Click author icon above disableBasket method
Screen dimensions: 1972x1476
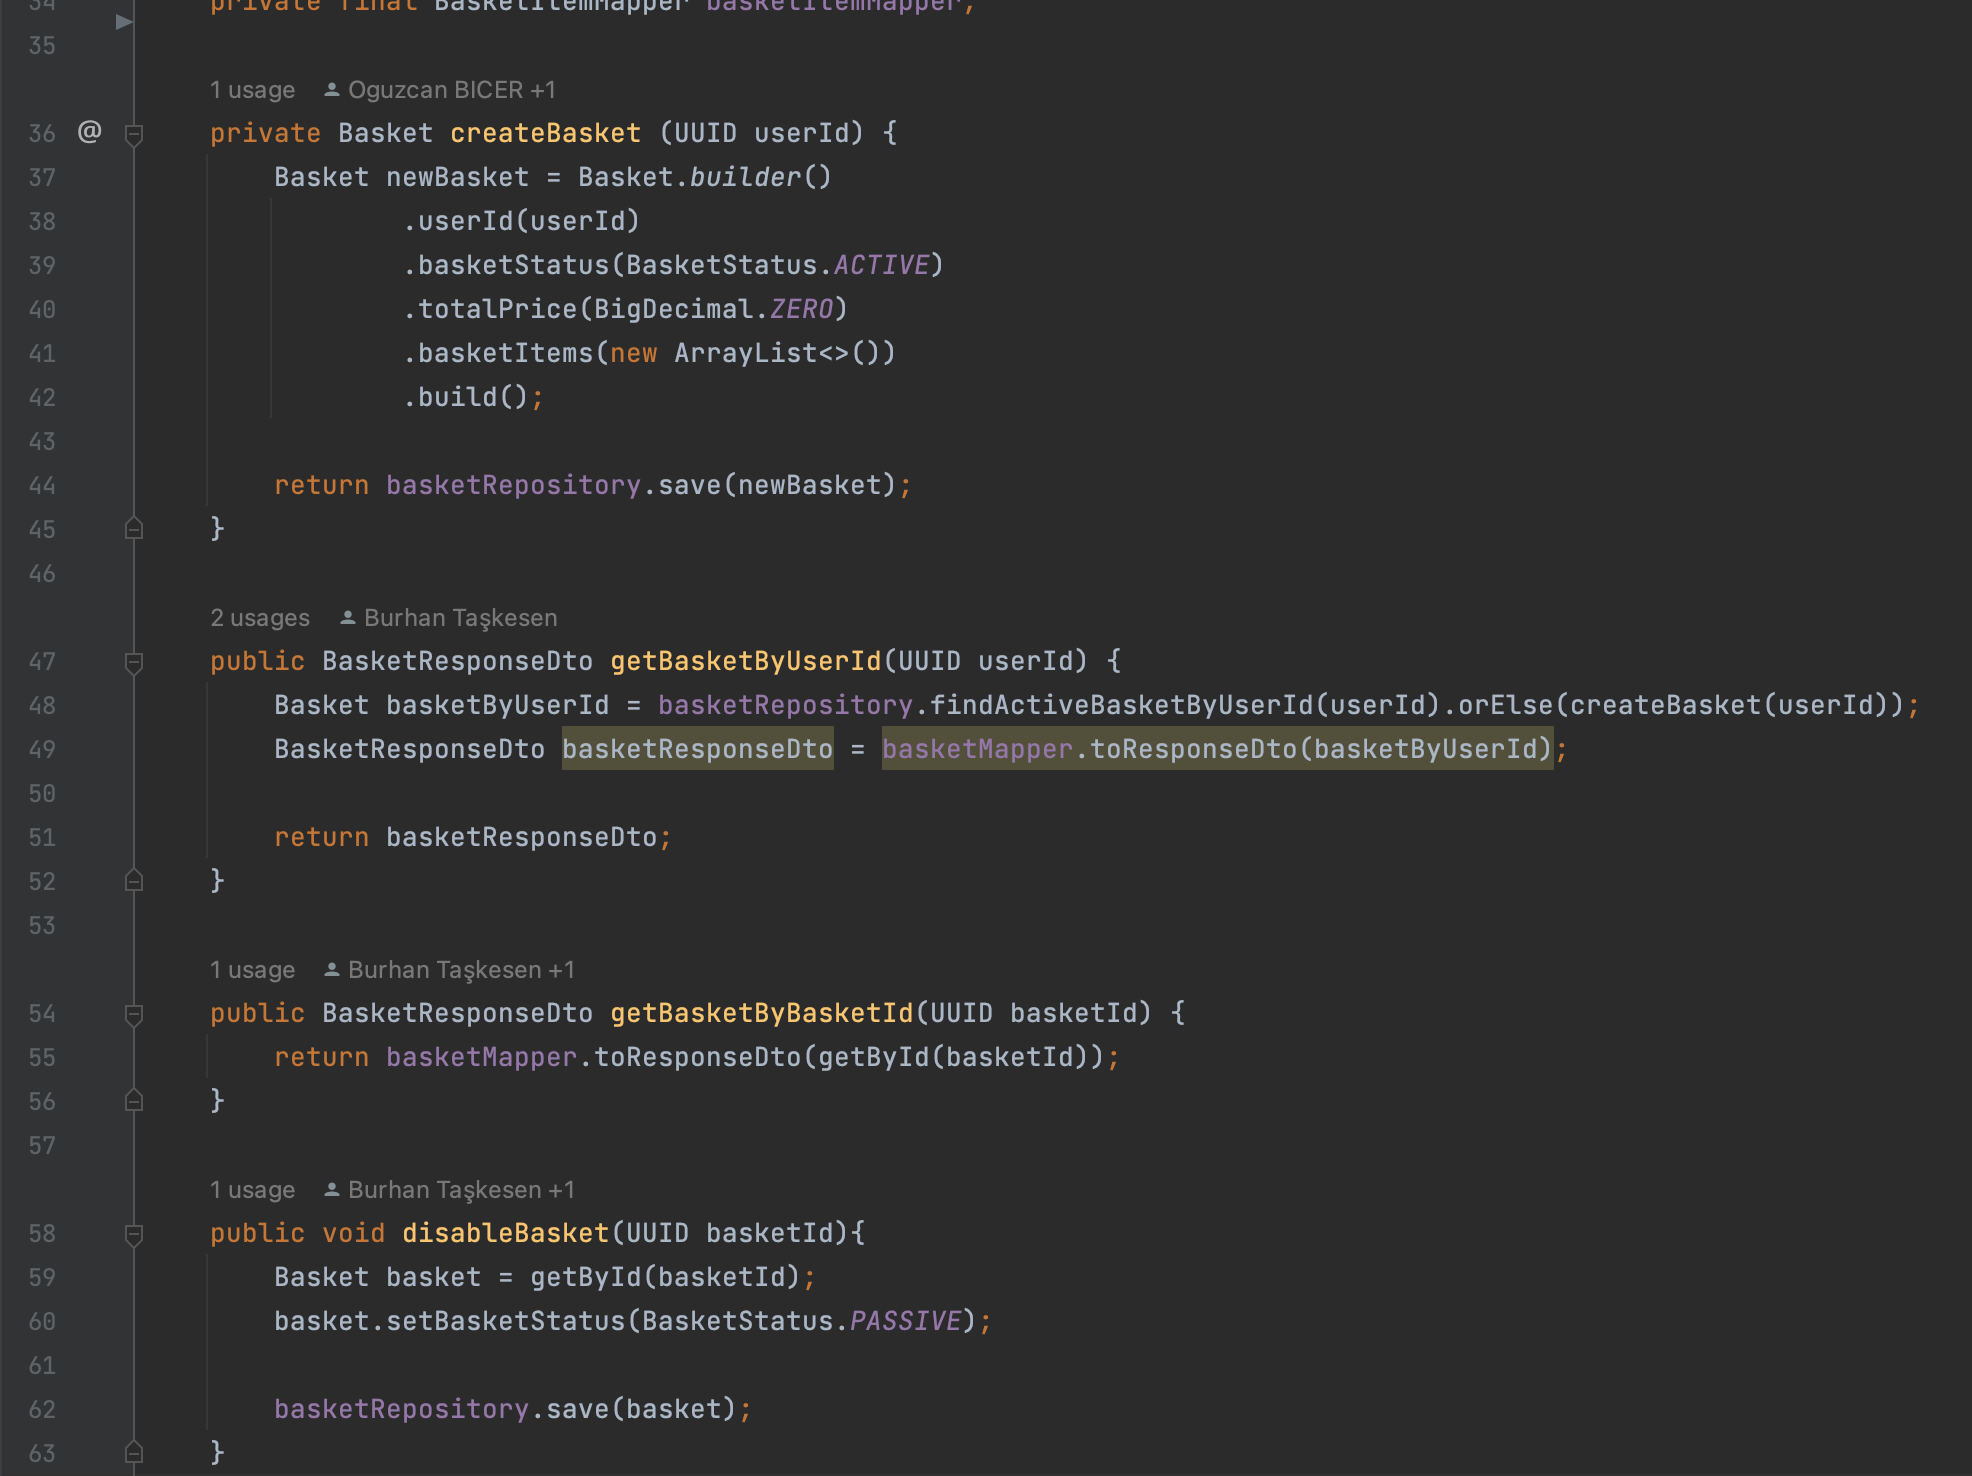point(332,1190)
